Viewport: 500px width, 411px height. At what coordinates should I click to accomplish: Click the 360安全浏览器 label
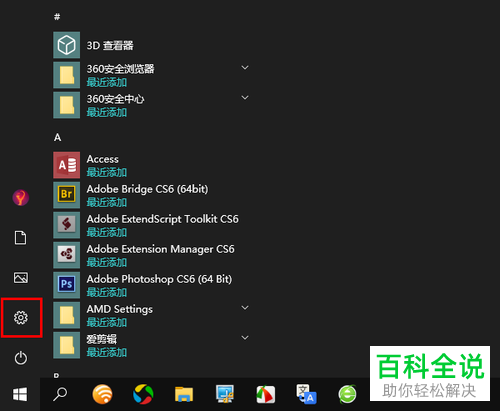pyautogui.click(x=120, y=69)
